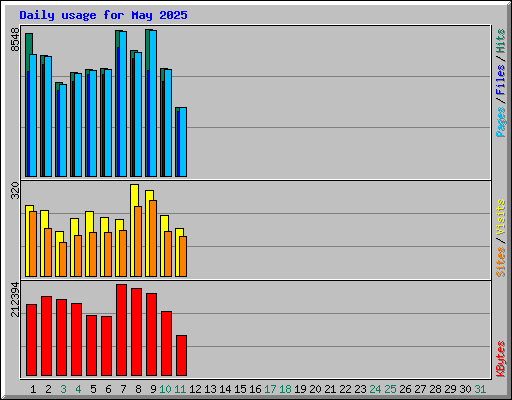Click day 20 on the x-axis
Viewport: 512px width, 400px height.
315,389
